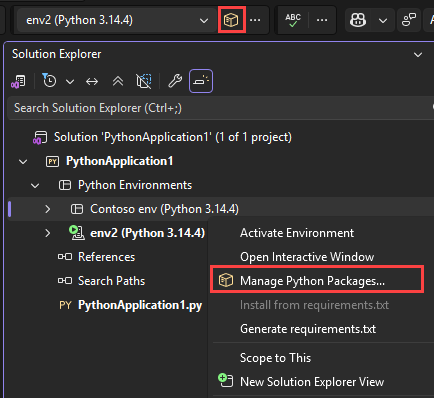Image resolution: width=434 pixels, height=398 pixels.
Task: Select Solution 'PythonApplication1' node
Action: tap(173, 137)
